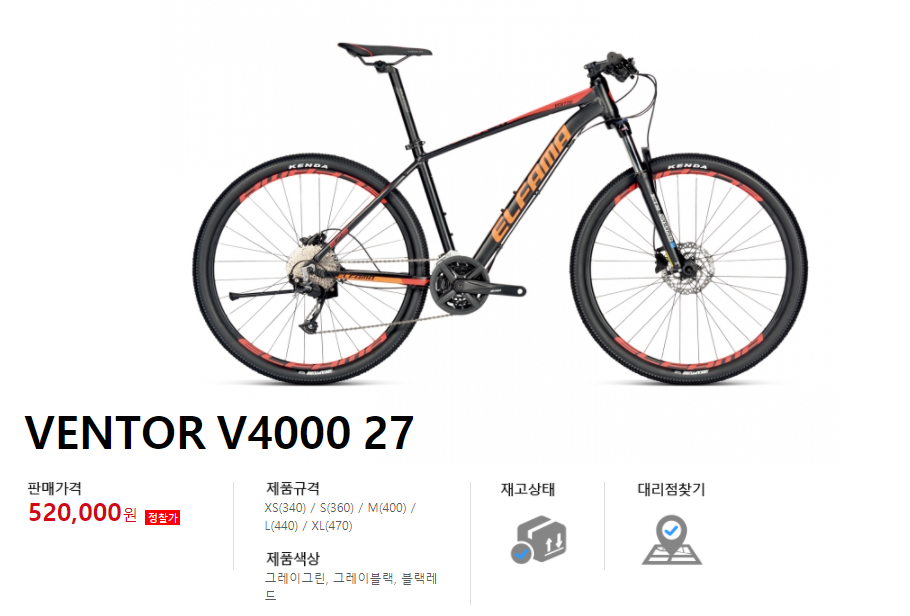Click the XL(470) size option text
Image resolution: width=910 pixels, height=616 pixels.
coord(332,526)
